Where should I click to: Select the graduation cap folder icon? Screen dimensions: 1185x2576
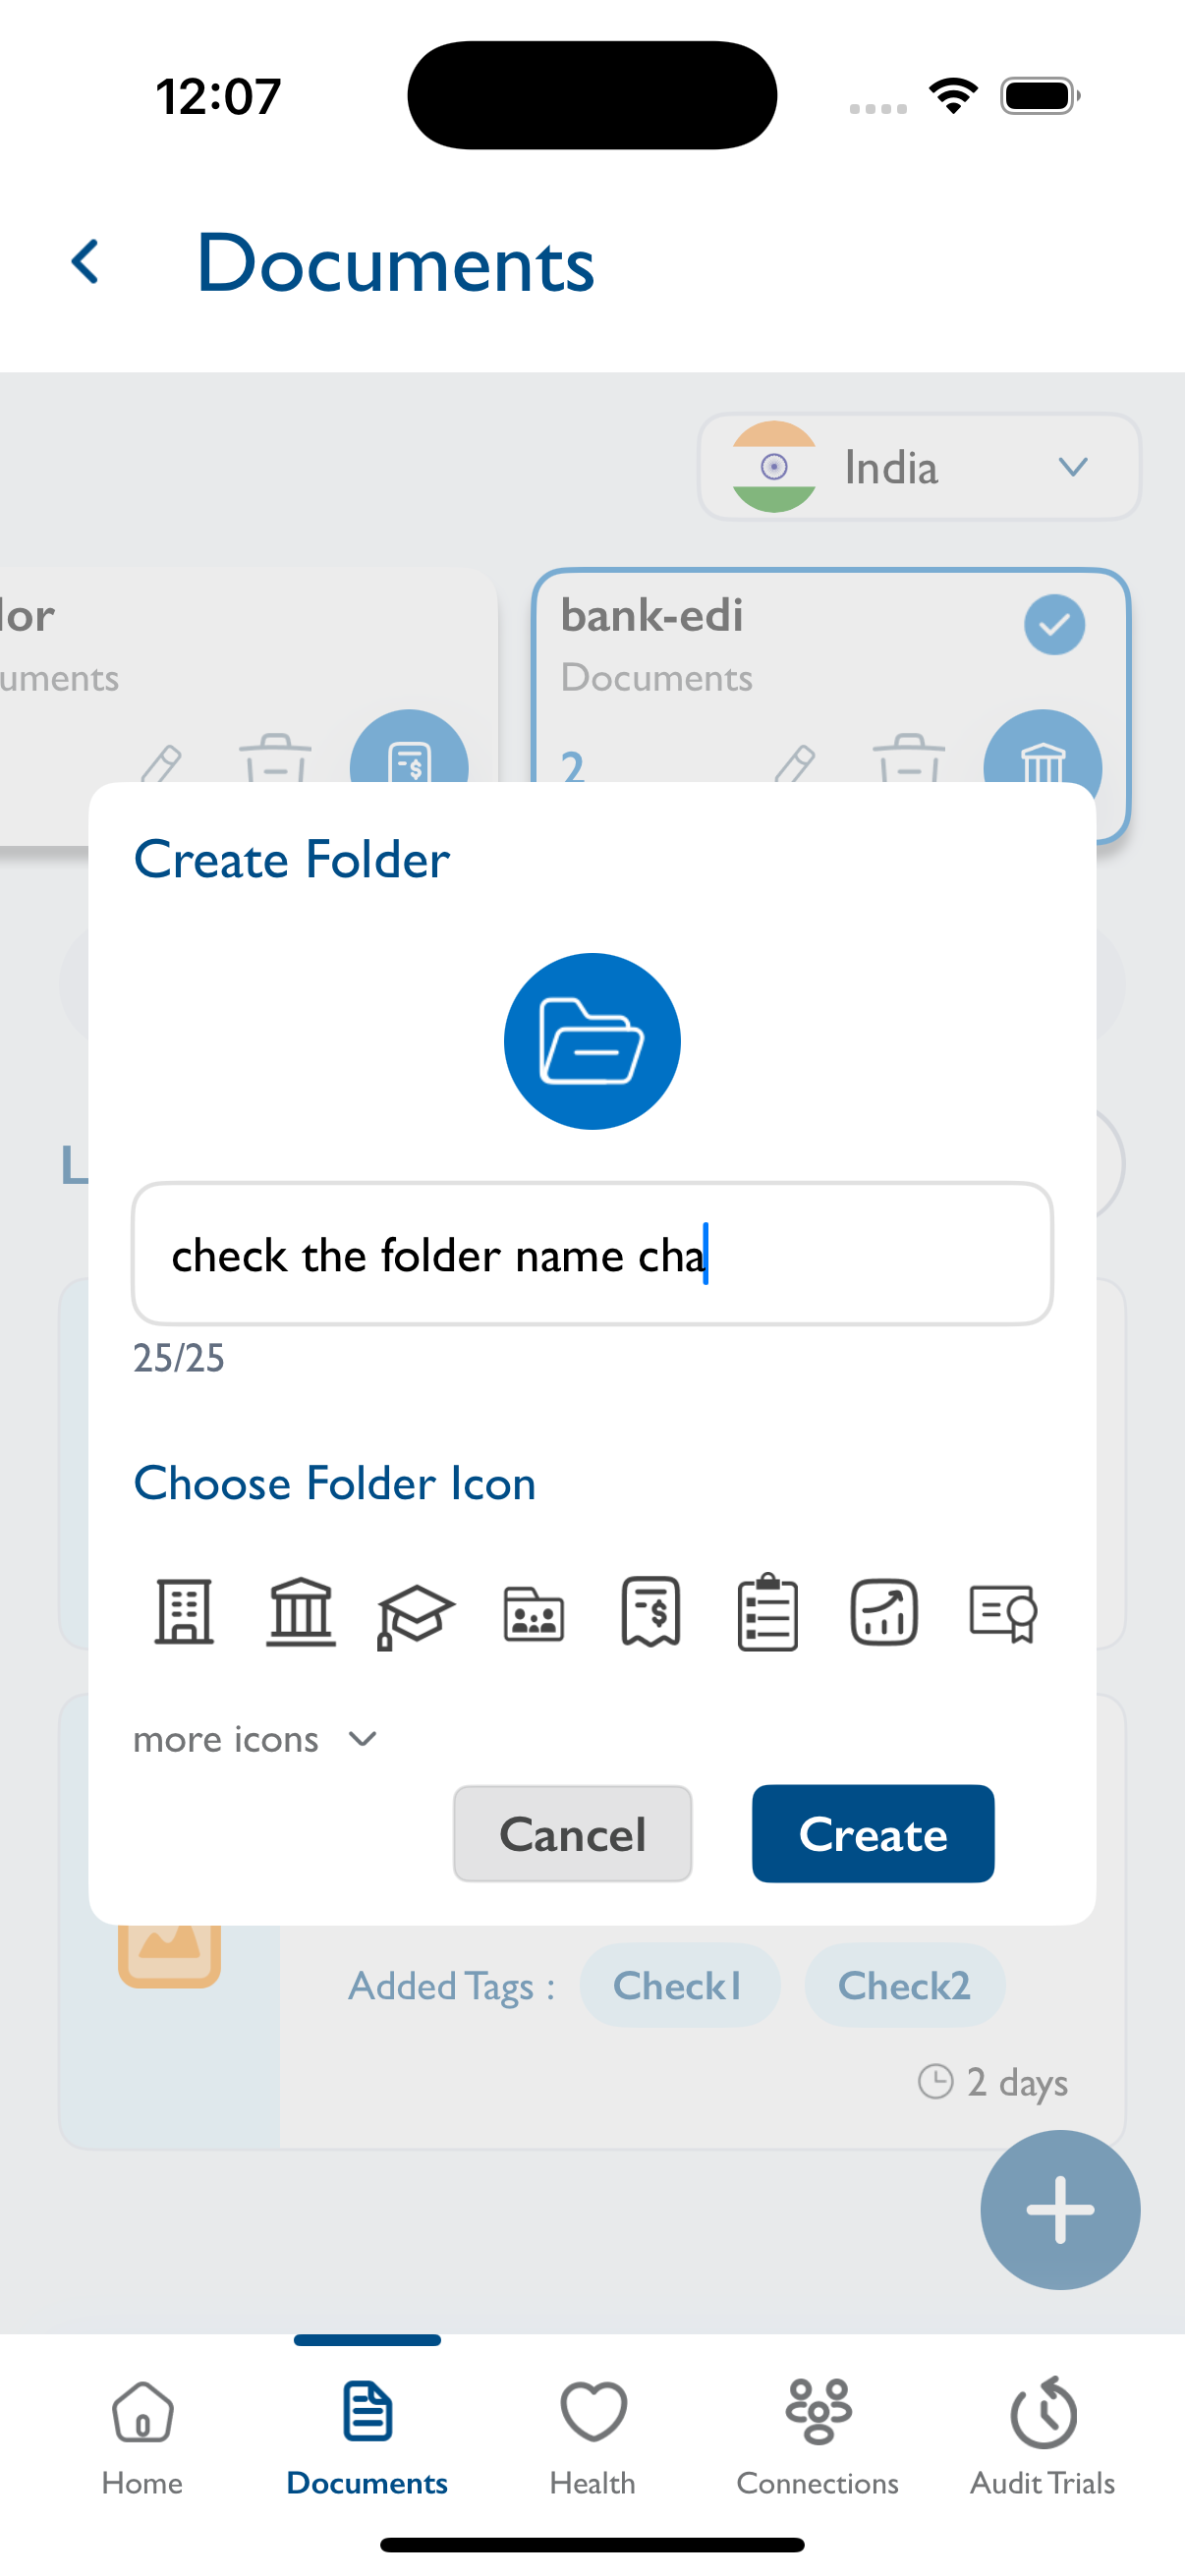click(x=416, y=1616)
